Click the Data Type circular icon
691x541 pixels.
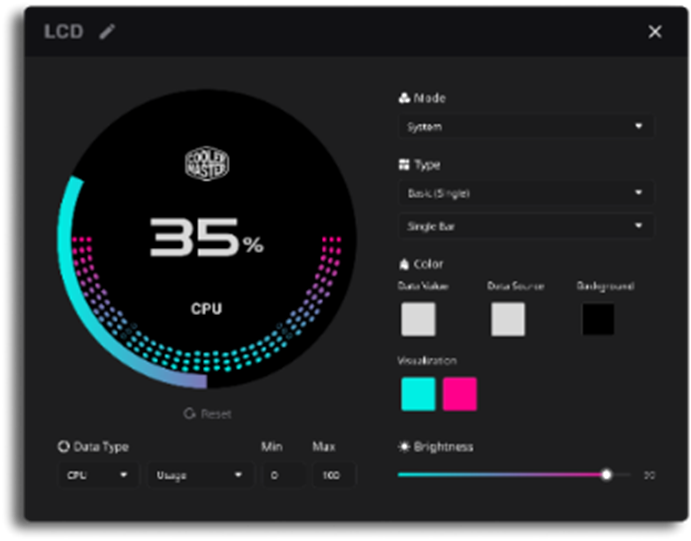click(63, 447)
